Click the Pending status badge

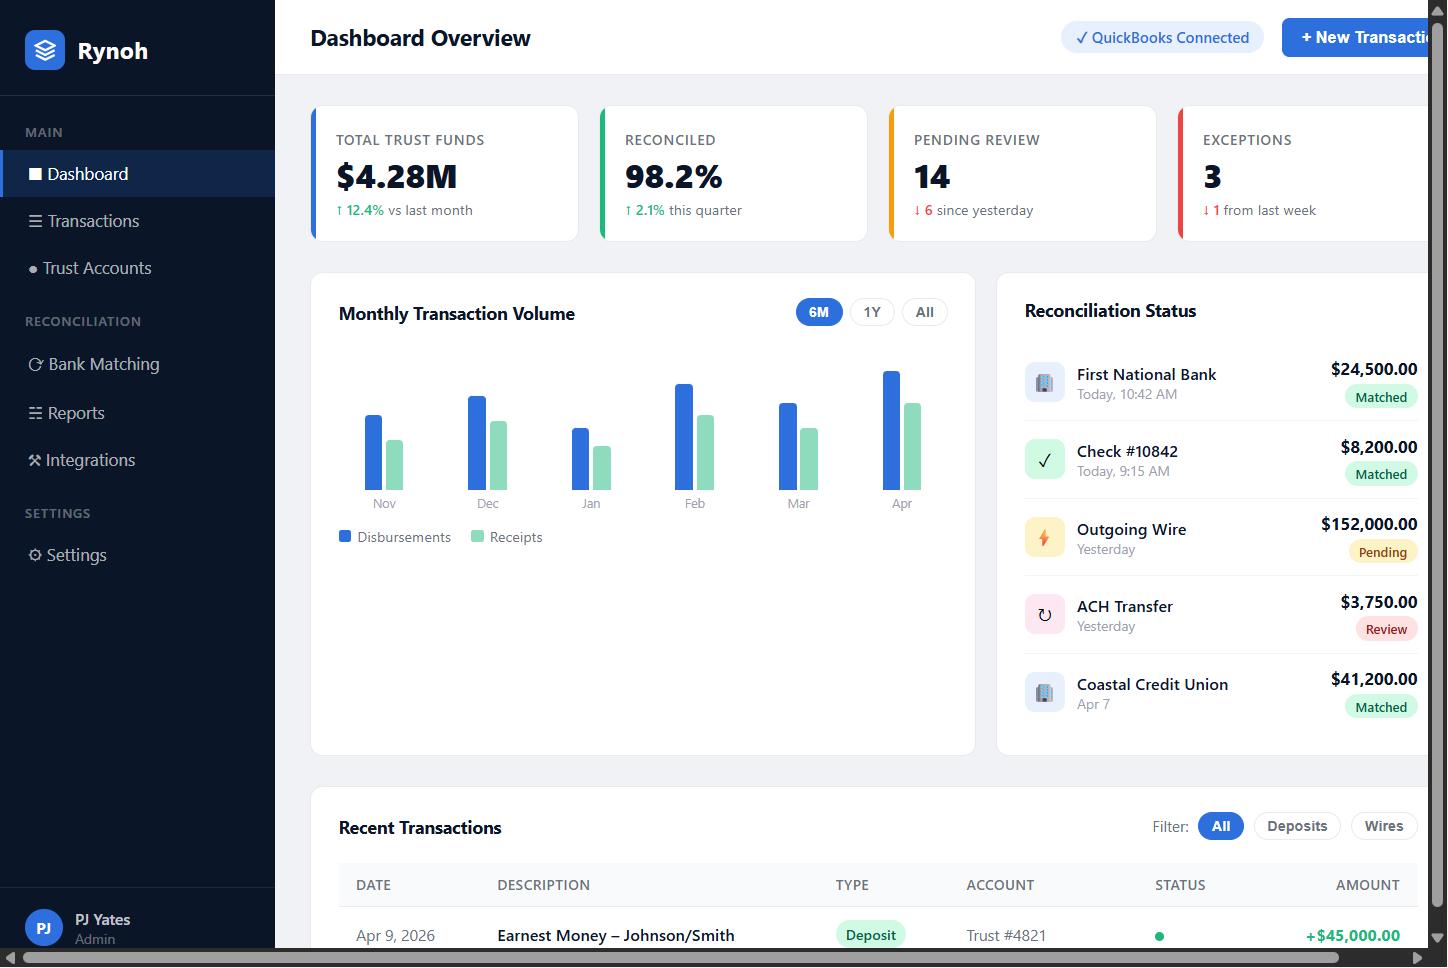click(1383, 552)
